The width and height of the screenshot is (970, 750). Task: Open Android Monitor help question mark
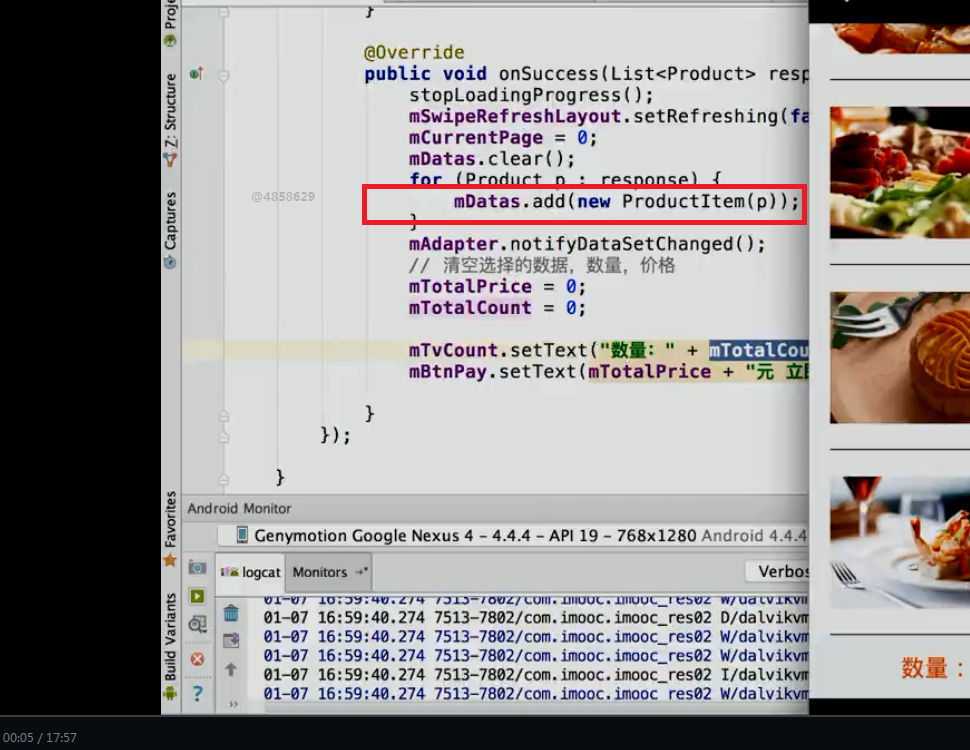point(197,693)
